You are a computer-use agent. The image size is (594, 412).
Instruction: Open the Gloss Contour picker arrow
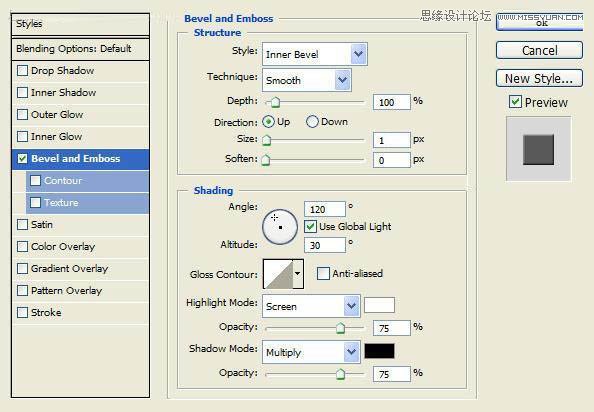point(298,274)
